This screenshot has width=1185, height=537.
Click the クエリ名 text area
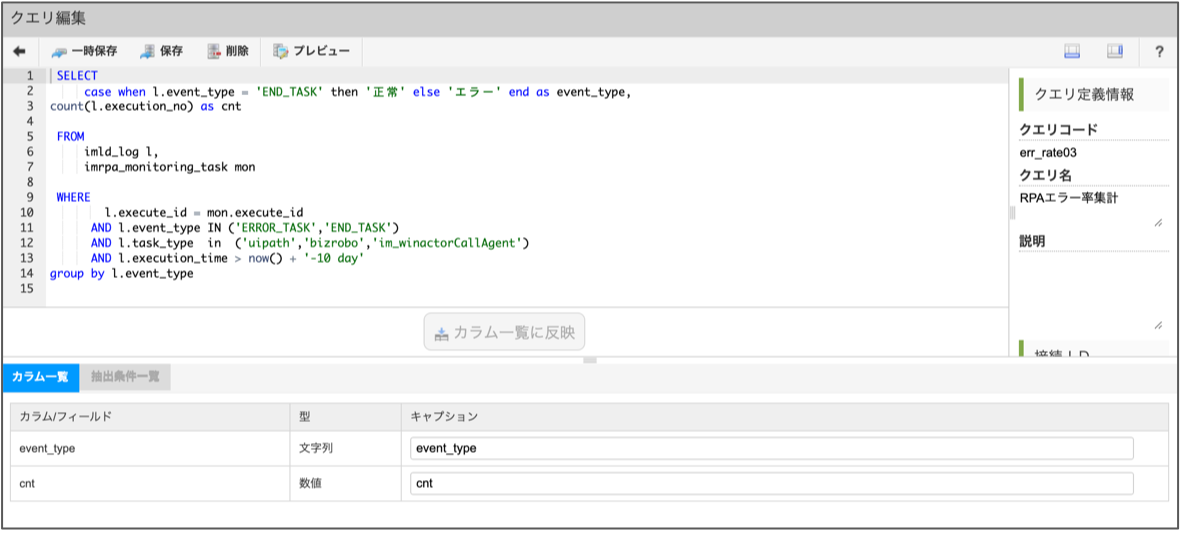[x=1087, y=208]
